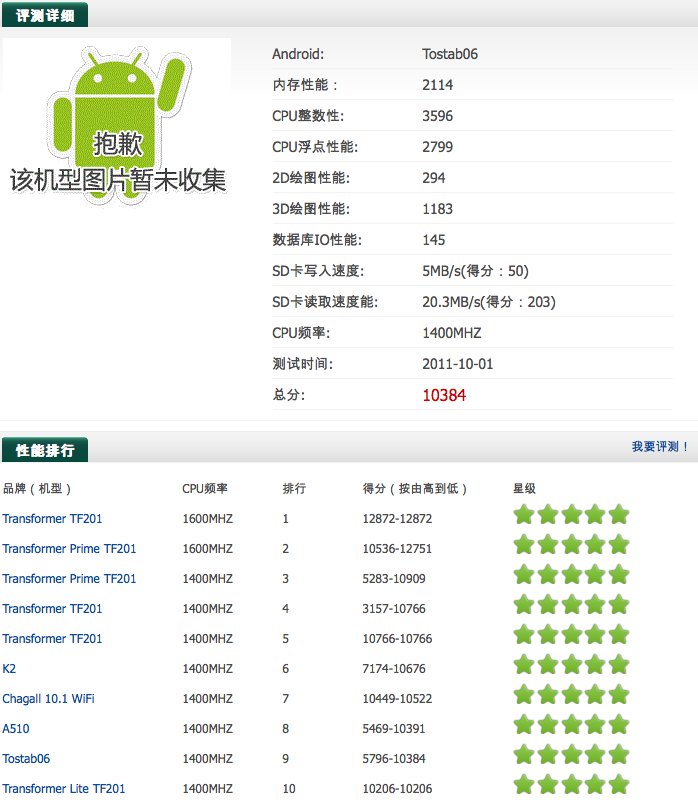Click the CPU整数性 value 3596
The width and height of the screenshot is (698, 804).
437,116
